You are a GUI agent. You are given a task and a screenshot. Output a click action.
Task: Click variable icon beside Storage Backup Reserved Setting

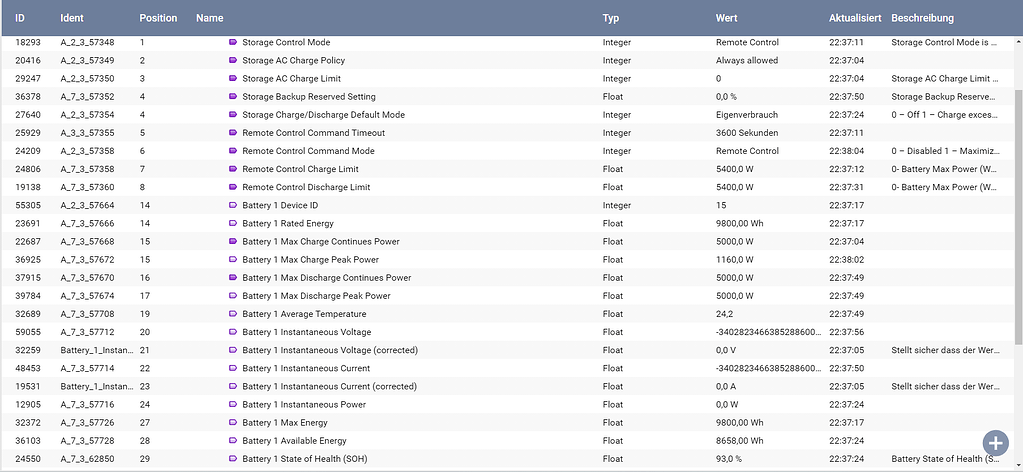coord(233,97)
